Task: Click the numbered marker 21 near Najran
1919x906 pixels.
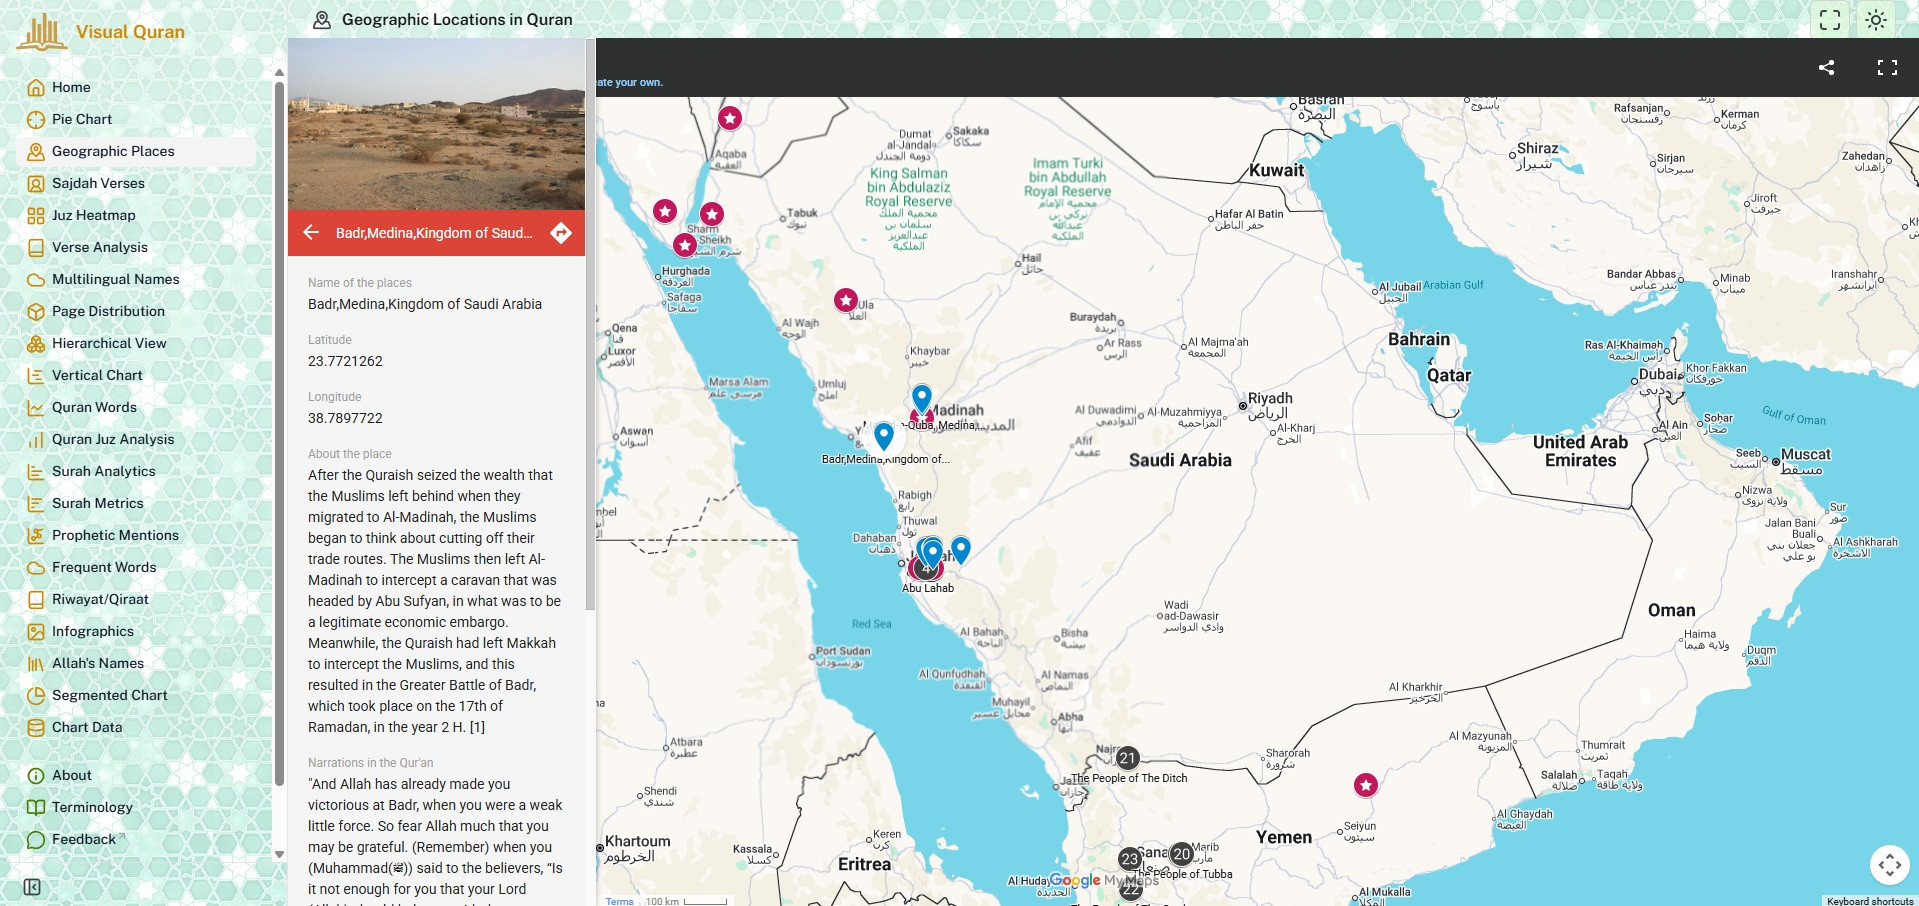Action: click(1127, 758)
